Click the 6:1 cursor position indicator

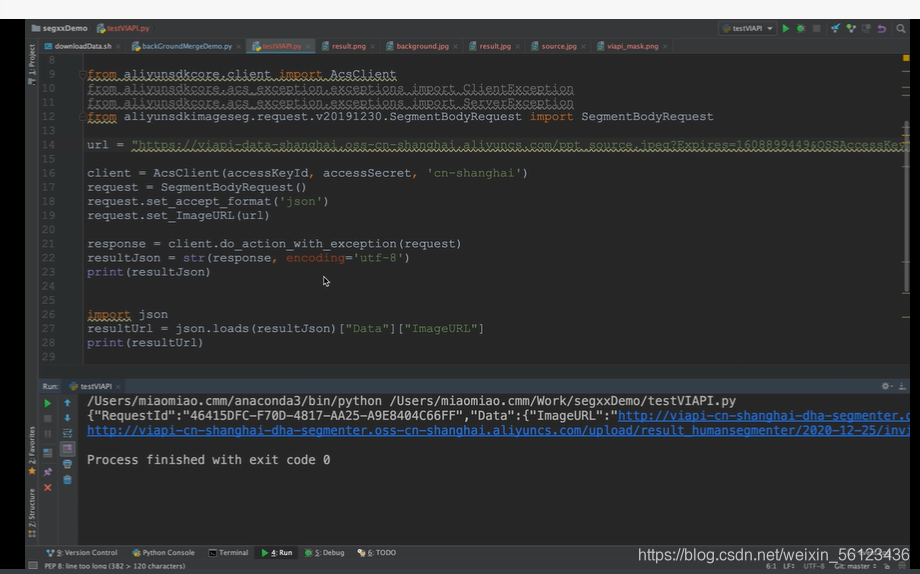click(771, 566)
